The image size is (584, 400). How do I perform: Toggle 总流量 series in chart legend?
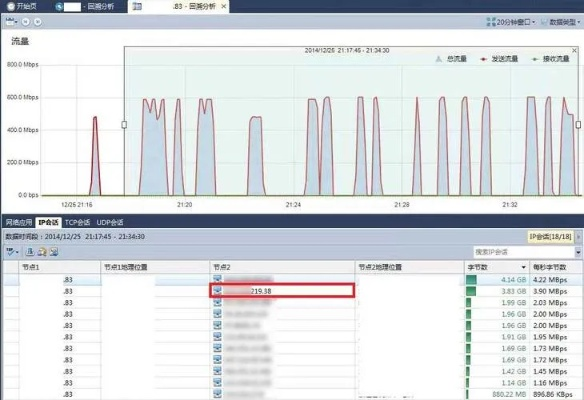pos(451,59)
